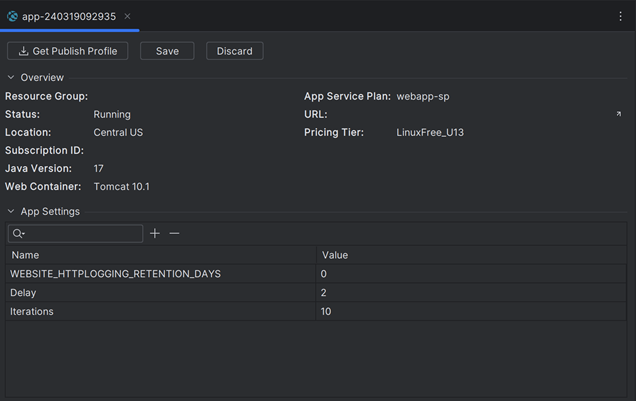
Task: Click the Resource Group label
Action: [x=46, y=96]
